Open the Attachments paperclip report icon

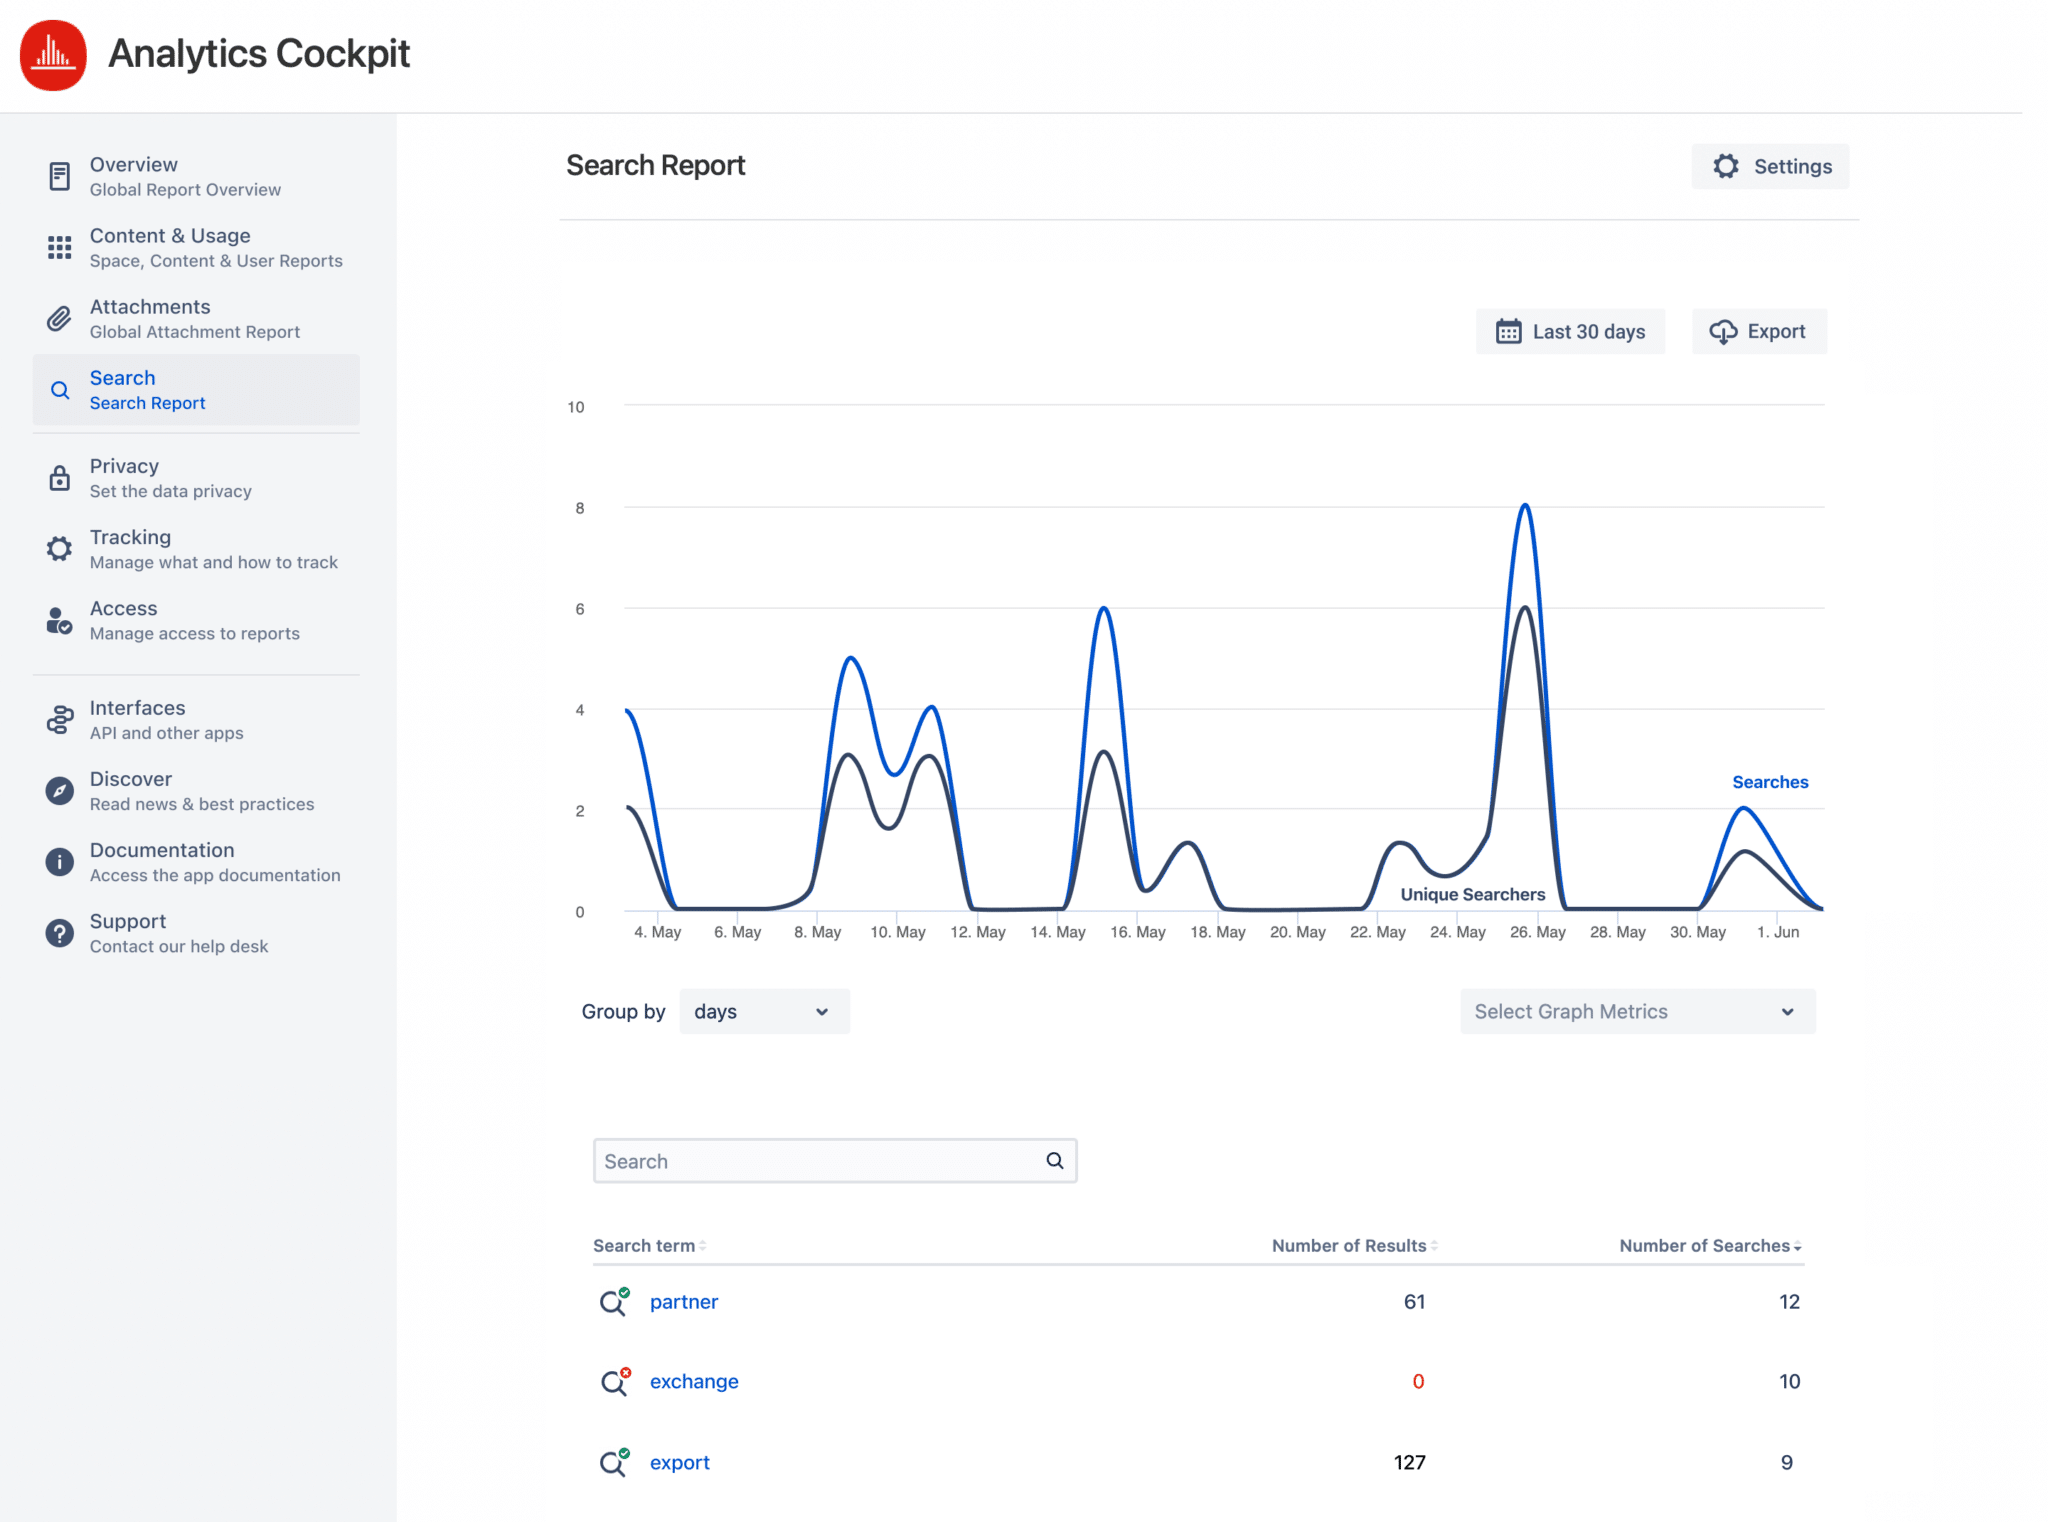click(59, 318)
